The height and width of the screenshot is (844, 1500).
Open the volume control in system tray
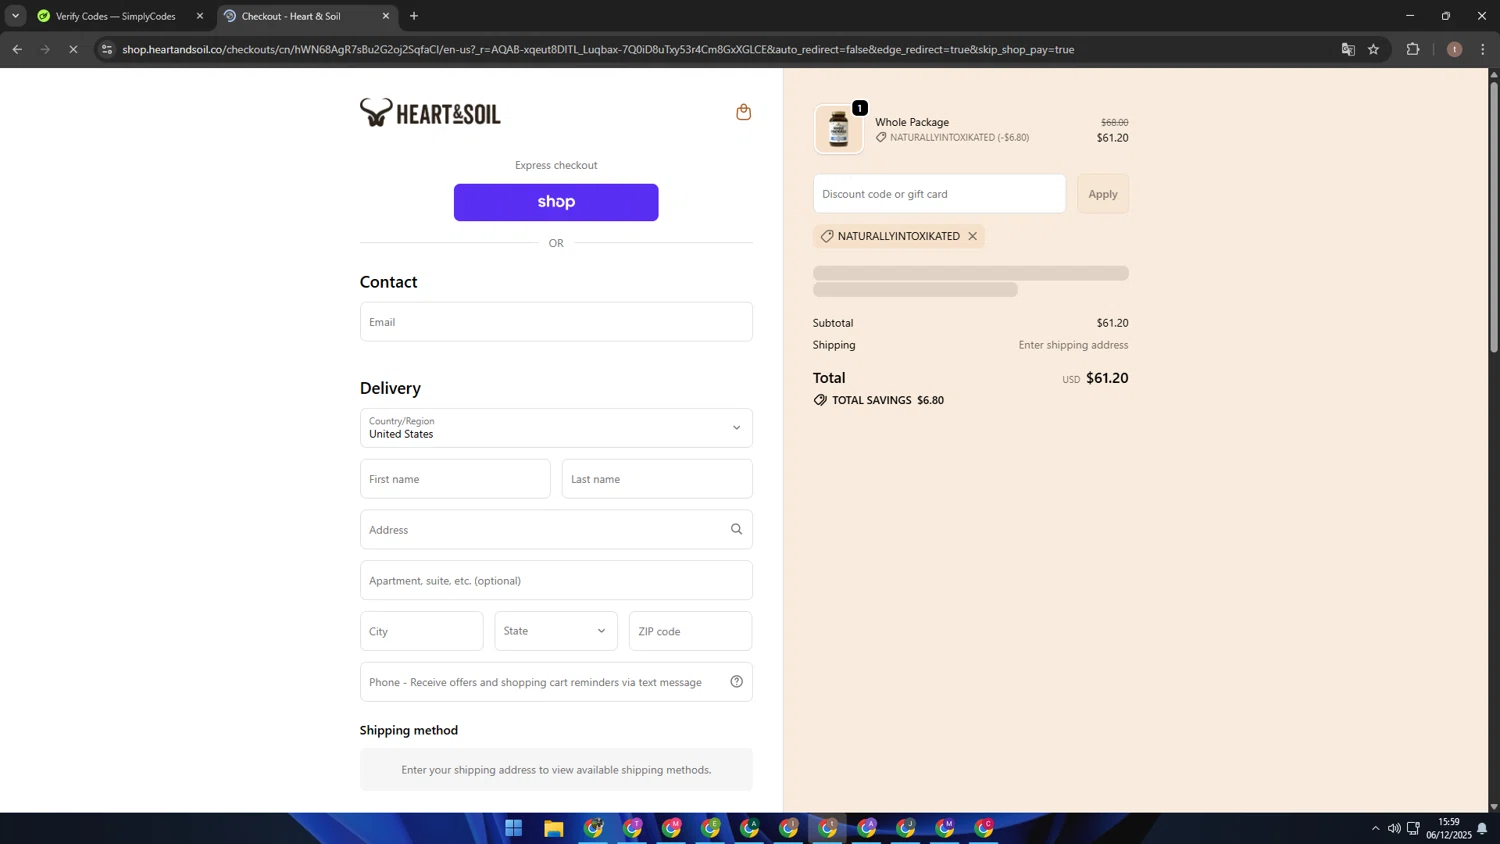coord(1394,828)
